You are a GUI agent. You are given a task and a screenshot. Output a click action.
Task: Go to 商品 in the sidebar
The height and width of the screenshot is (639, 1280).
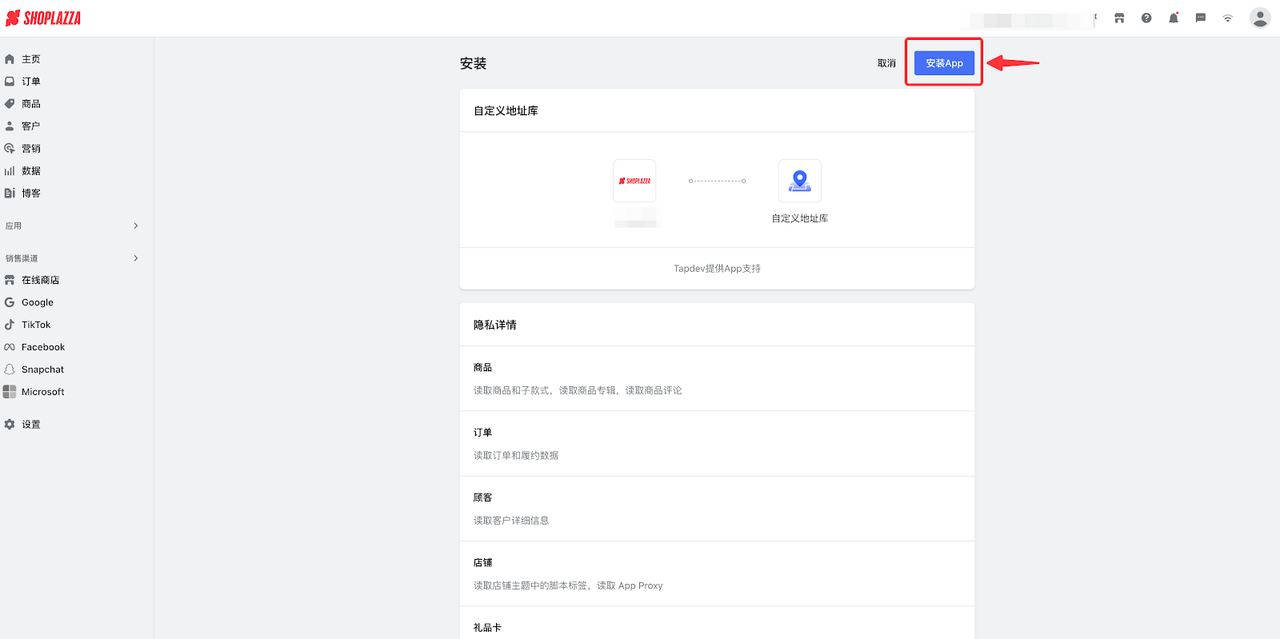(32, 103)
